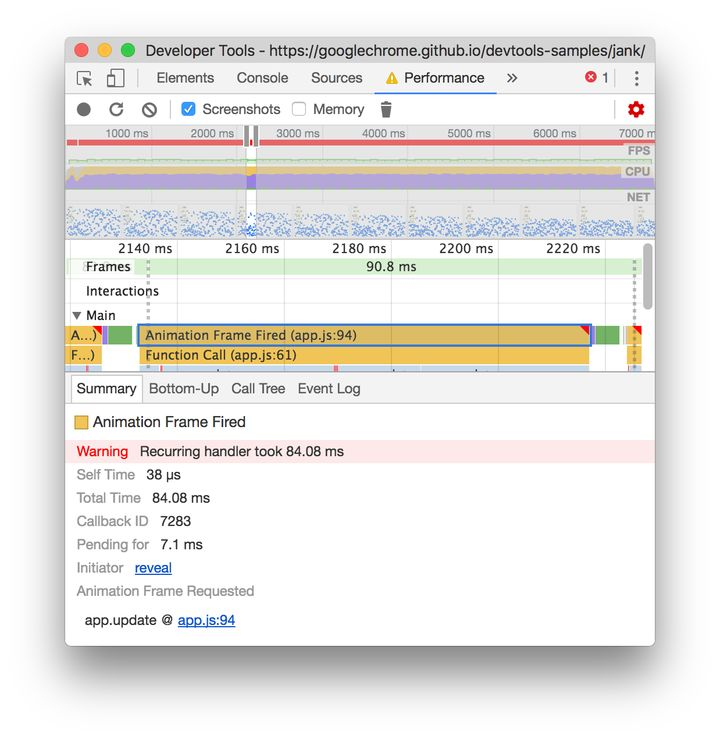Select the Summary tab
The height and width of the screenshot is (739, 720).
(106, 389)
